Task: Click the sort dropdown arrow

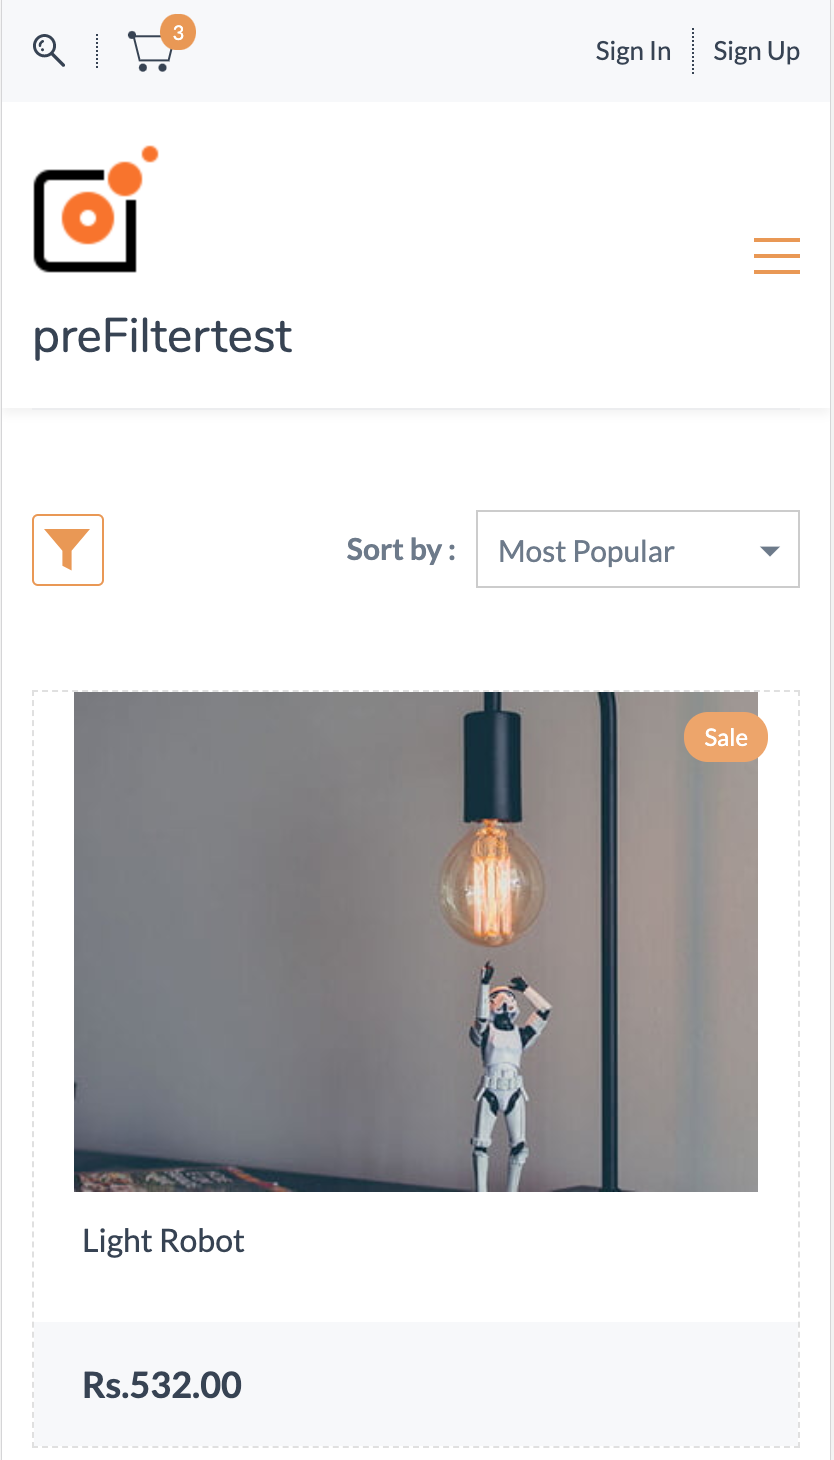Action: coord(769,551)
